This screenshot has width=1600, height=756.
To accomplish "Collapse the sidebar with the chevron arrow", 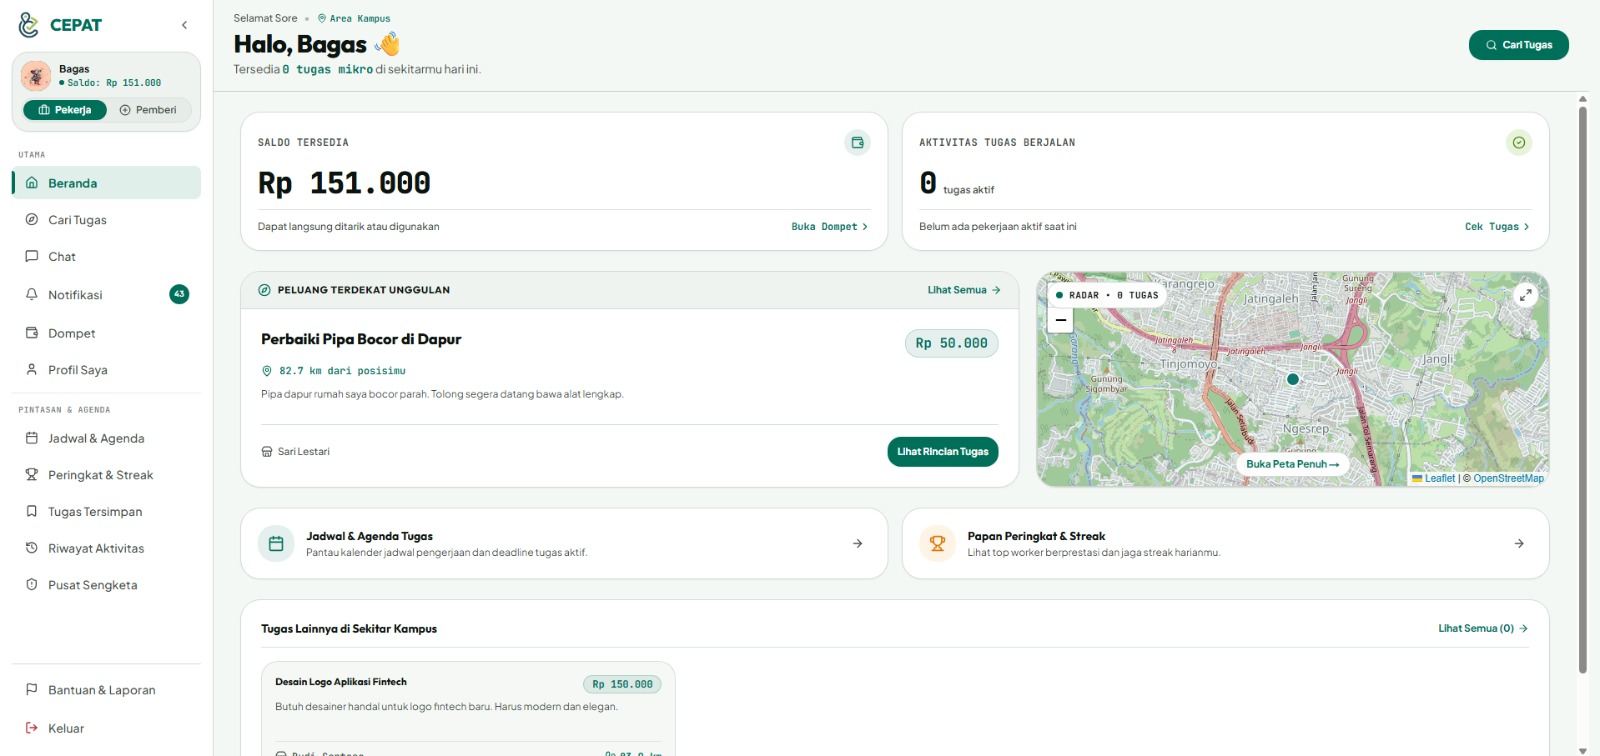I will coord(184,25).
